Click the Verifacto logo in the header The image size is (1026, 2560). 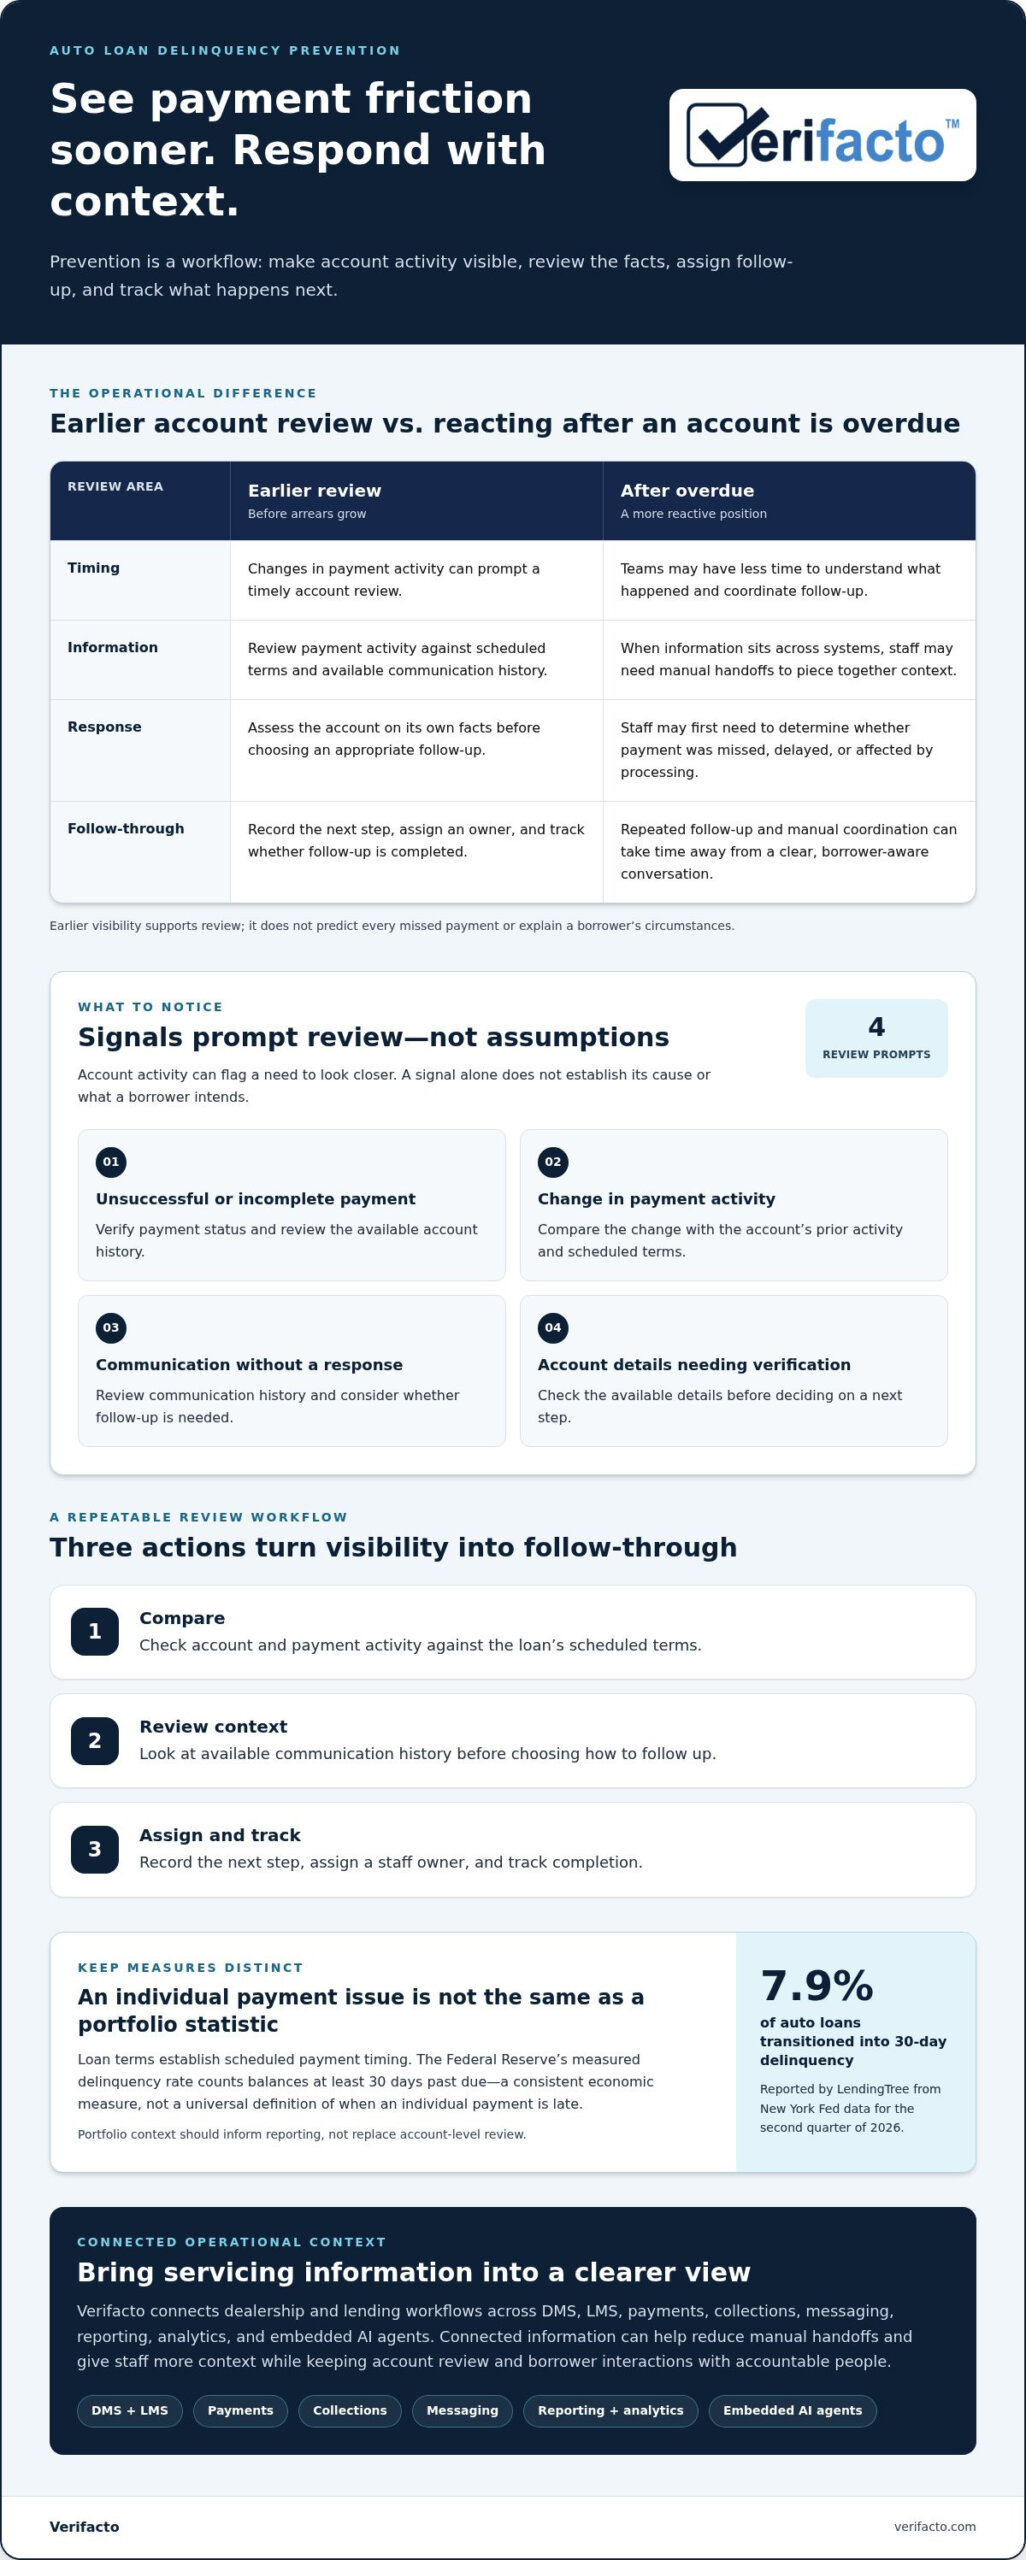click(822, 135)
